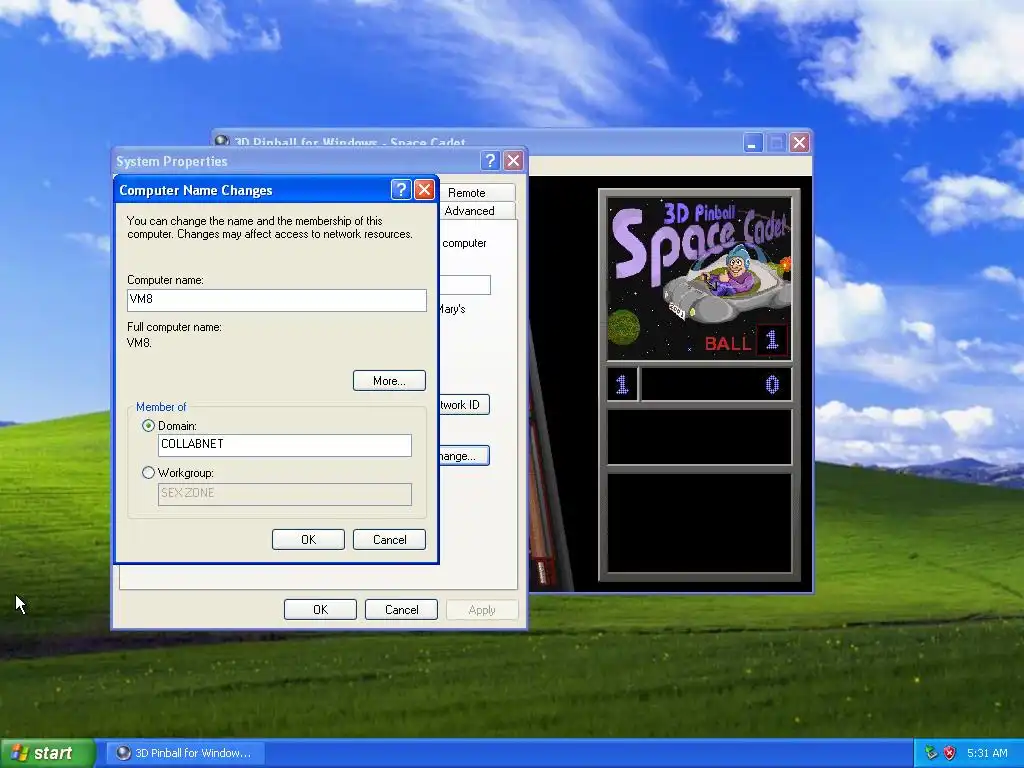Confirm Computer Name Changes with OK
1024x768 pixels.
tap(308, 539)
